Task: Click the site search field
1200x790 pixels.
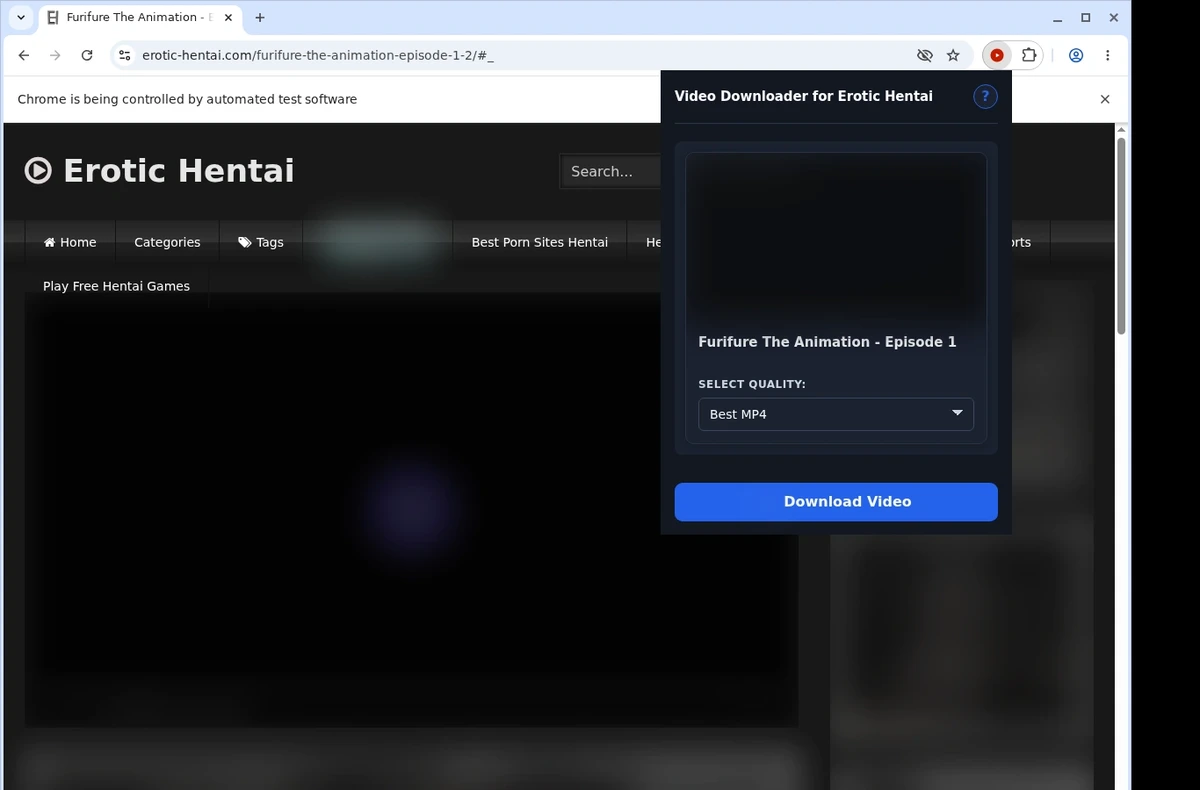Action: (x=610, y=172)
